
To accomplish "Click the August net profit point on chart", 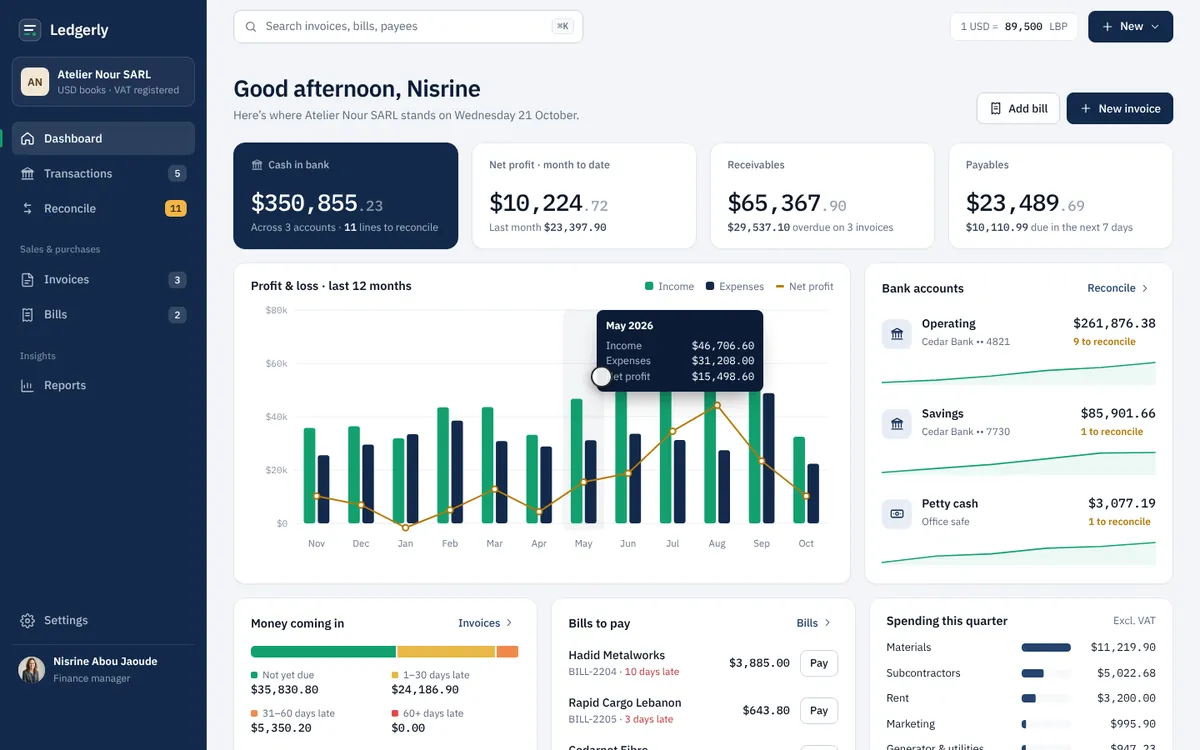I will 717,406.
